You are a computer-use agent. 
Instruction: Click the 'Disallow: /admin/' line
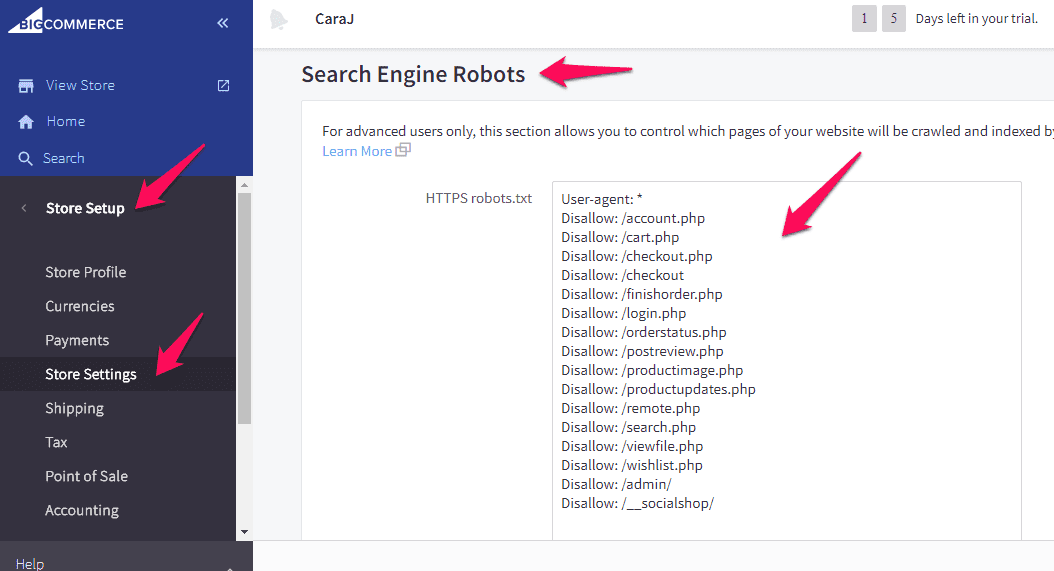[x=616, y=484]
